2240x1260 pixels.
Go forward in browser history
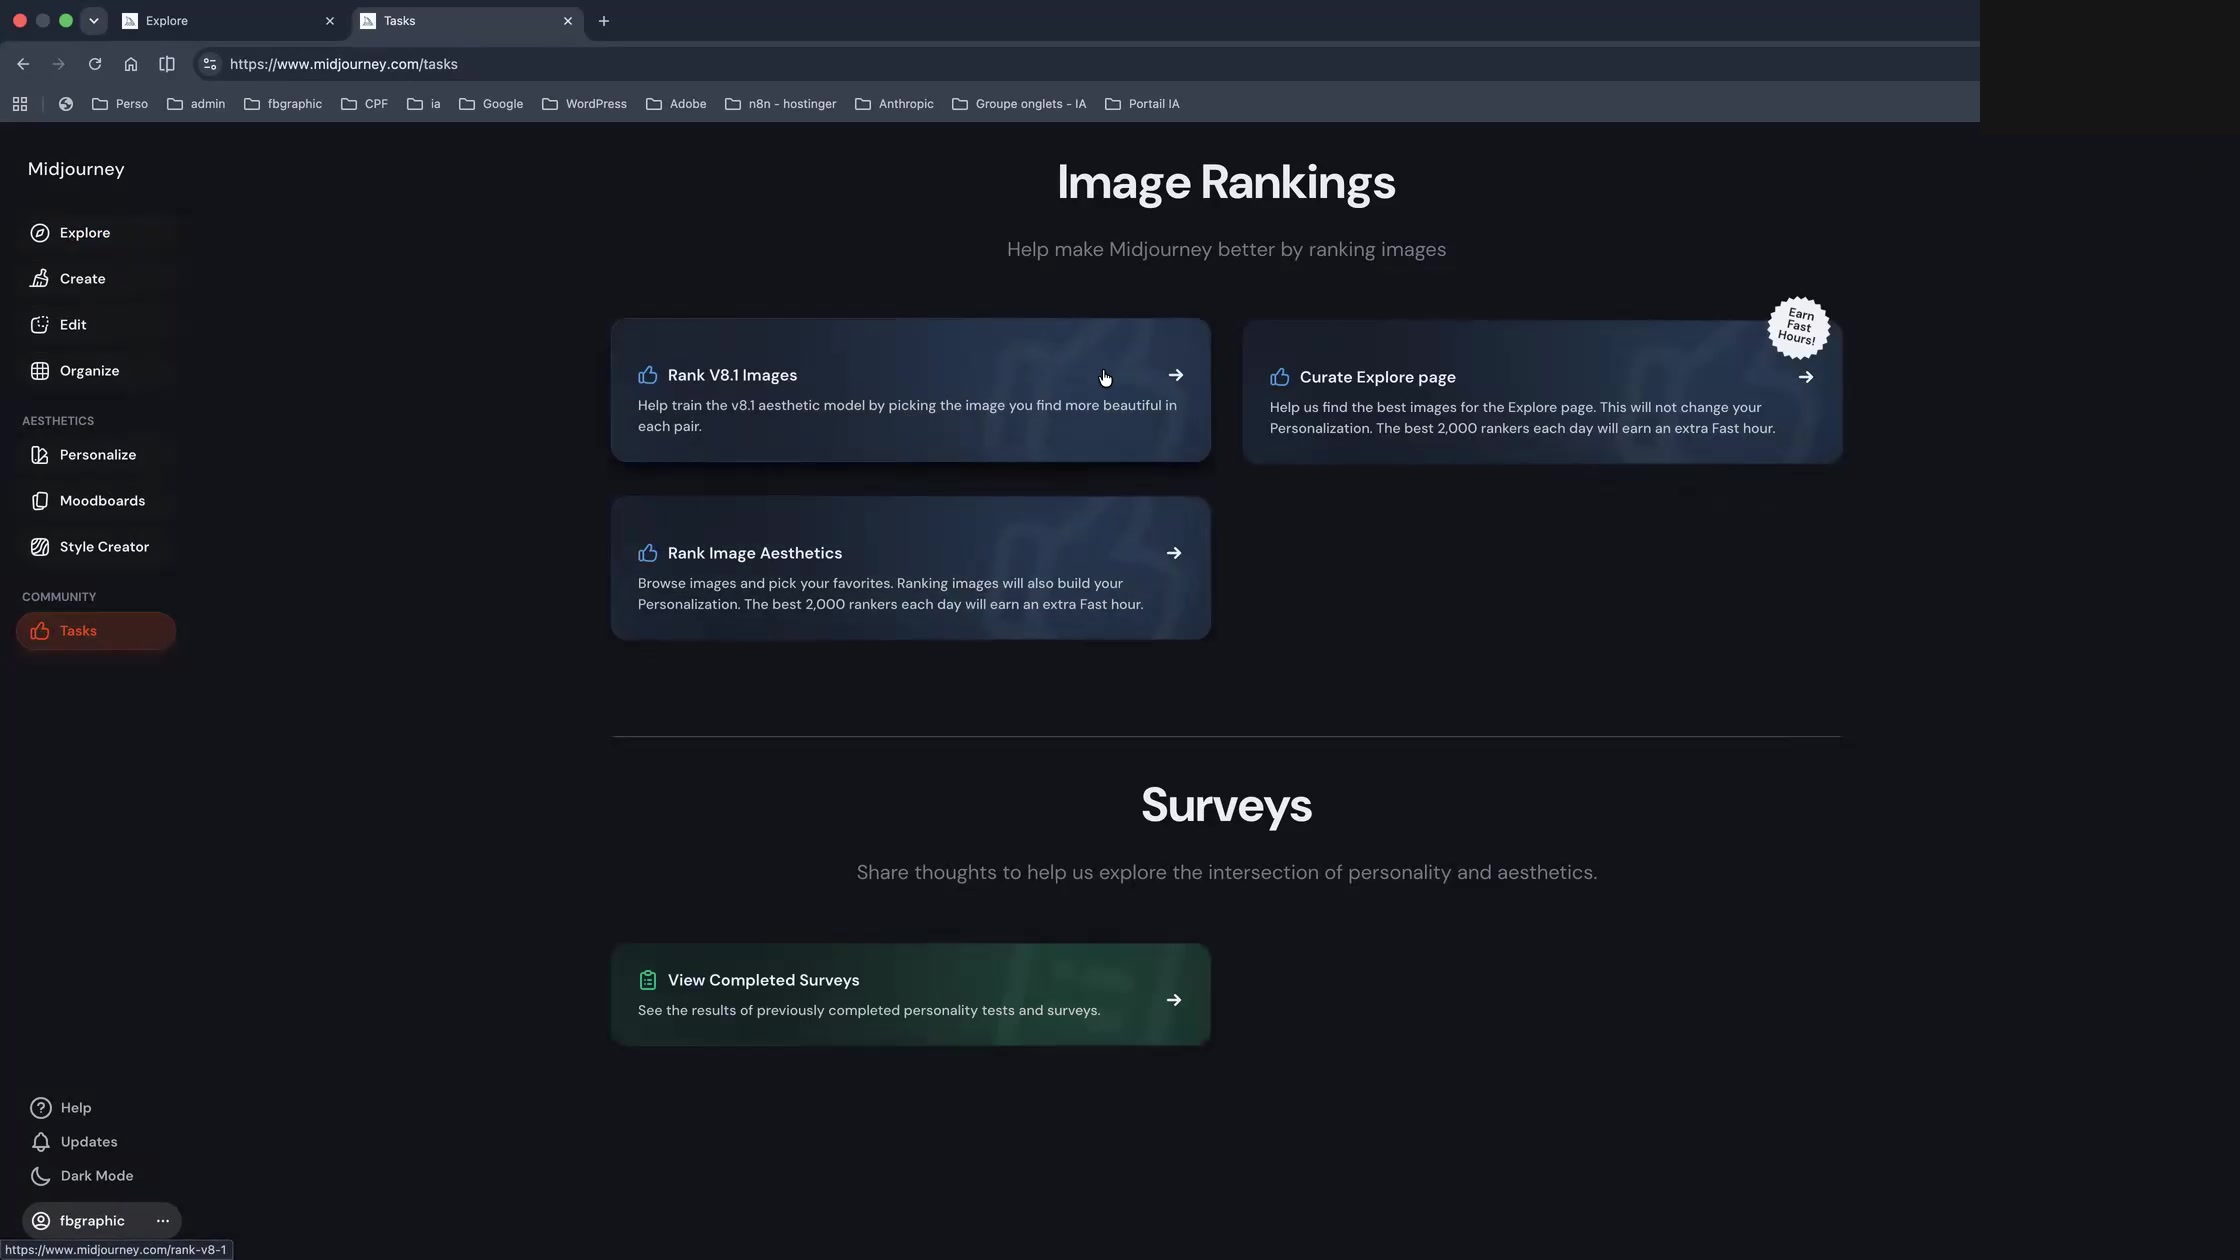(58, 64)
